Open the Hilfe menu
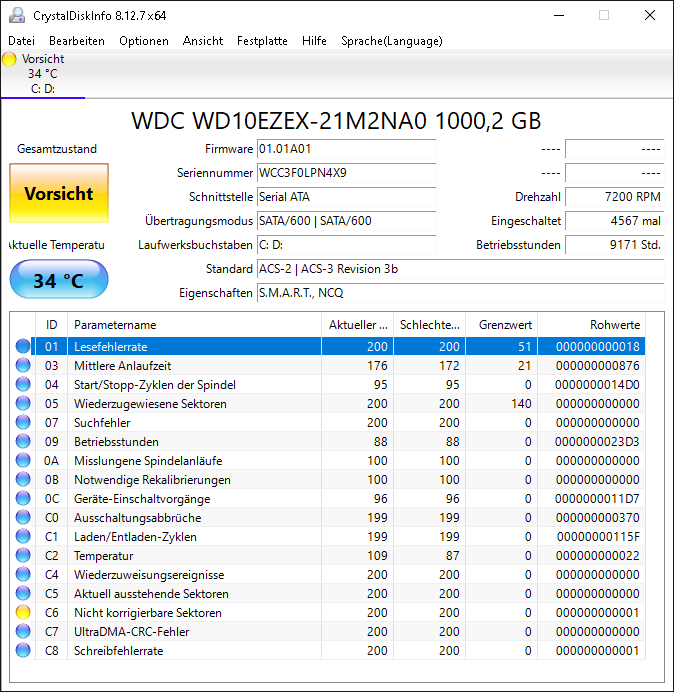The image size is (674, 692). coord(314,41)
